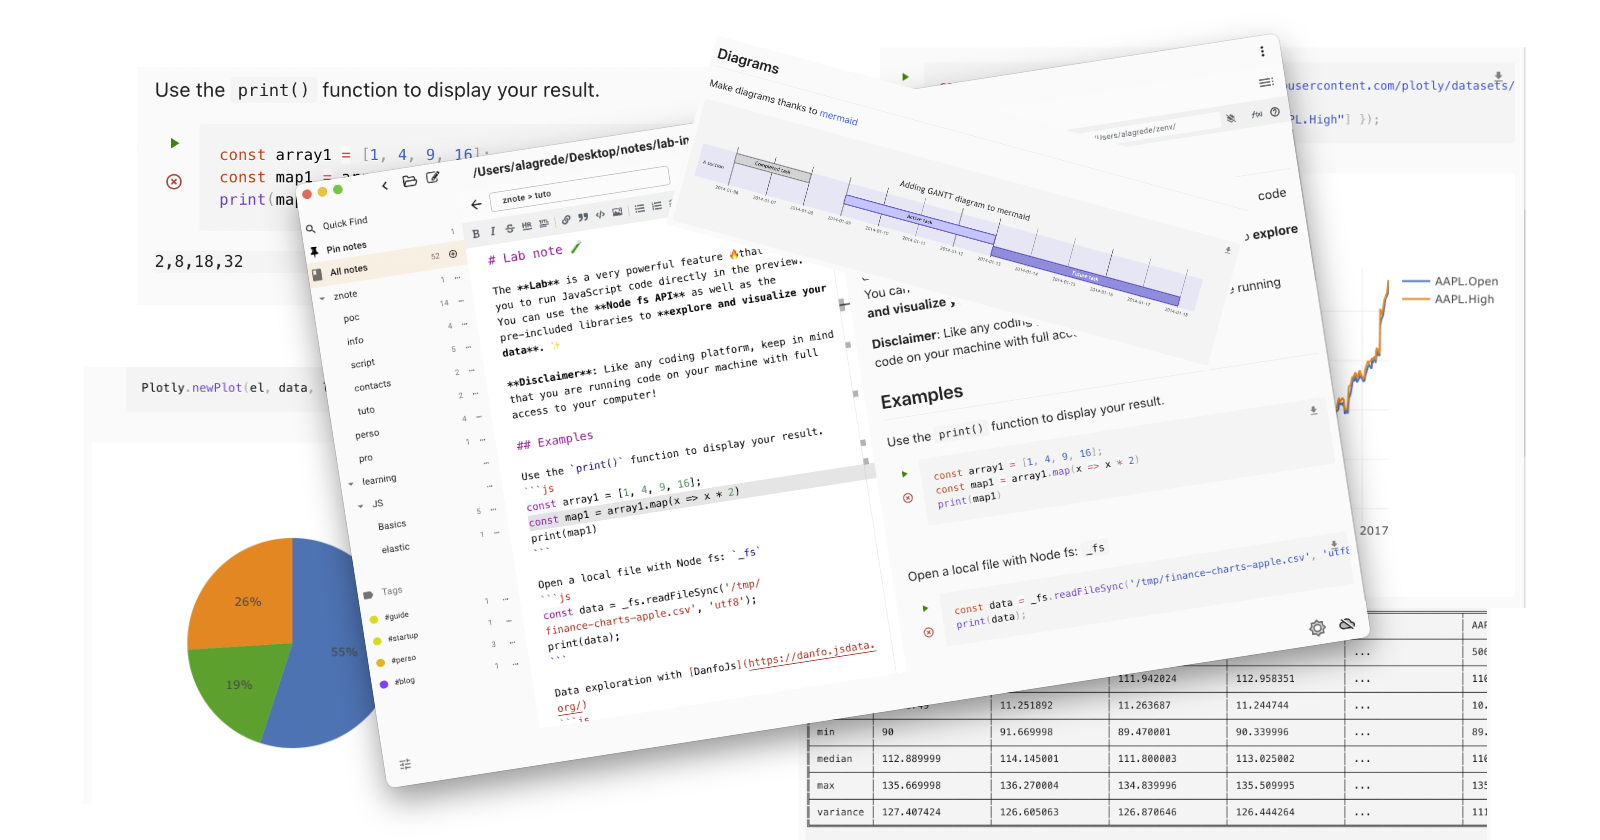Click the mermaid link under Diagrams

(838, 117)
